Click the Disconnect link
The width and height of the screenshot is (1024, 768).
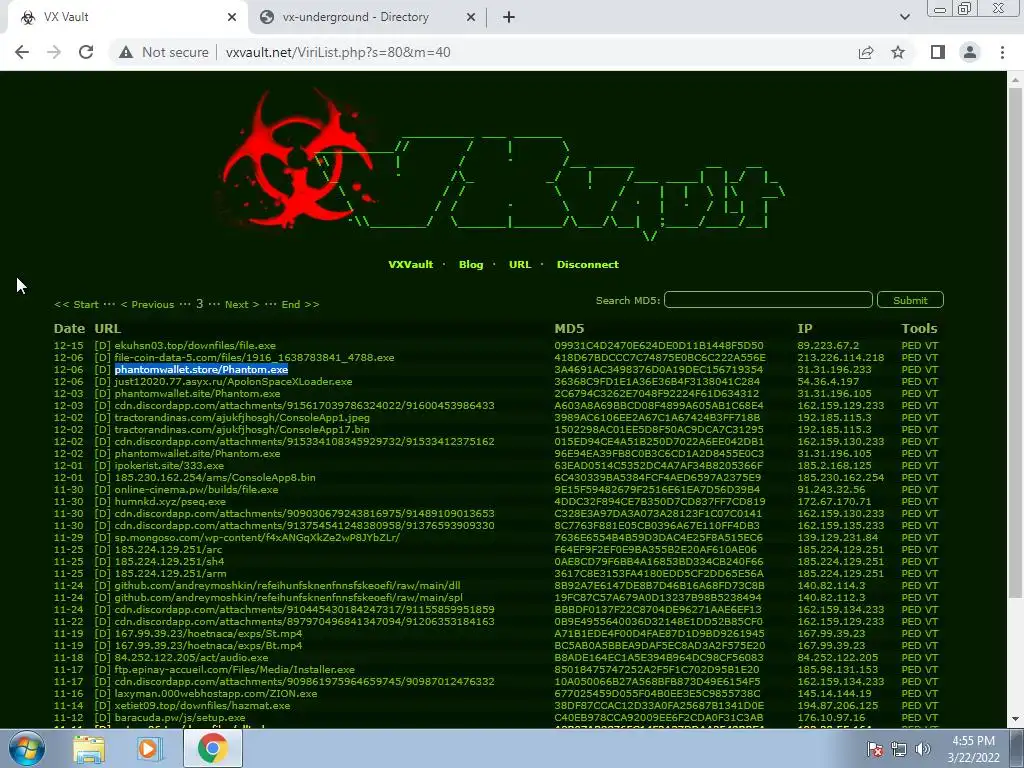(x=587, y=264)
